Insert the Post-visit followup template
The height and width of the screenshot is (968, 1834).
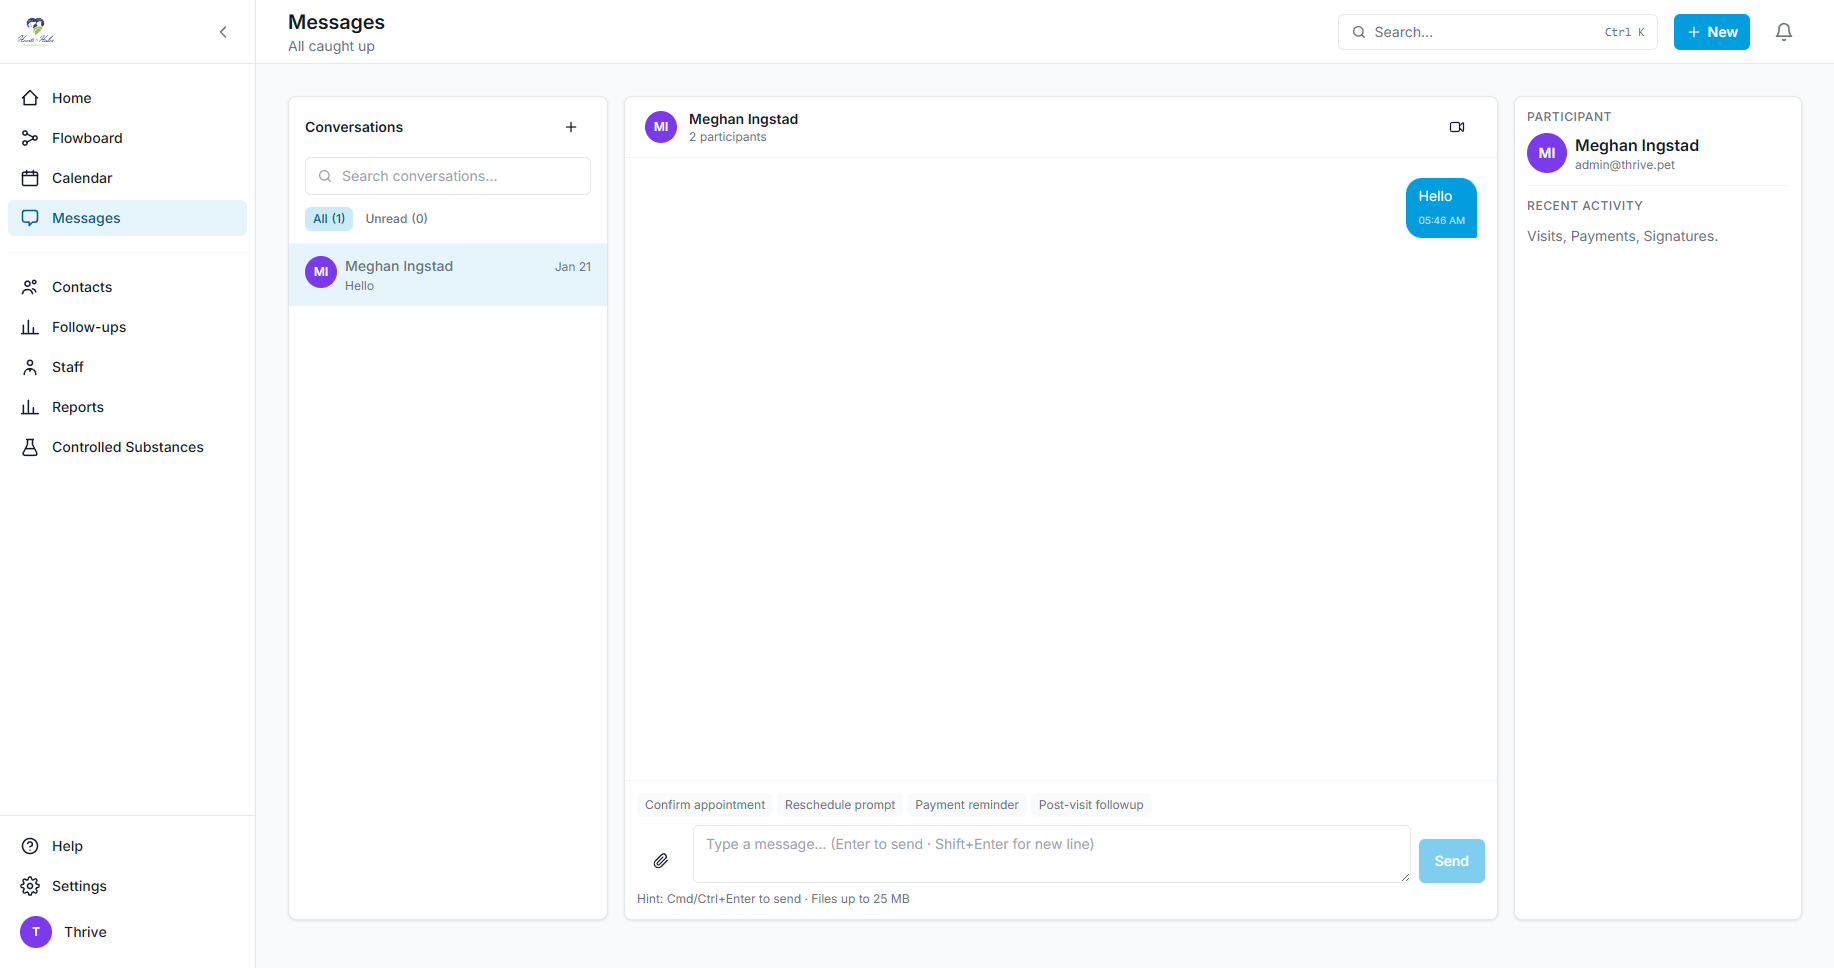(x=1091, y=805)
